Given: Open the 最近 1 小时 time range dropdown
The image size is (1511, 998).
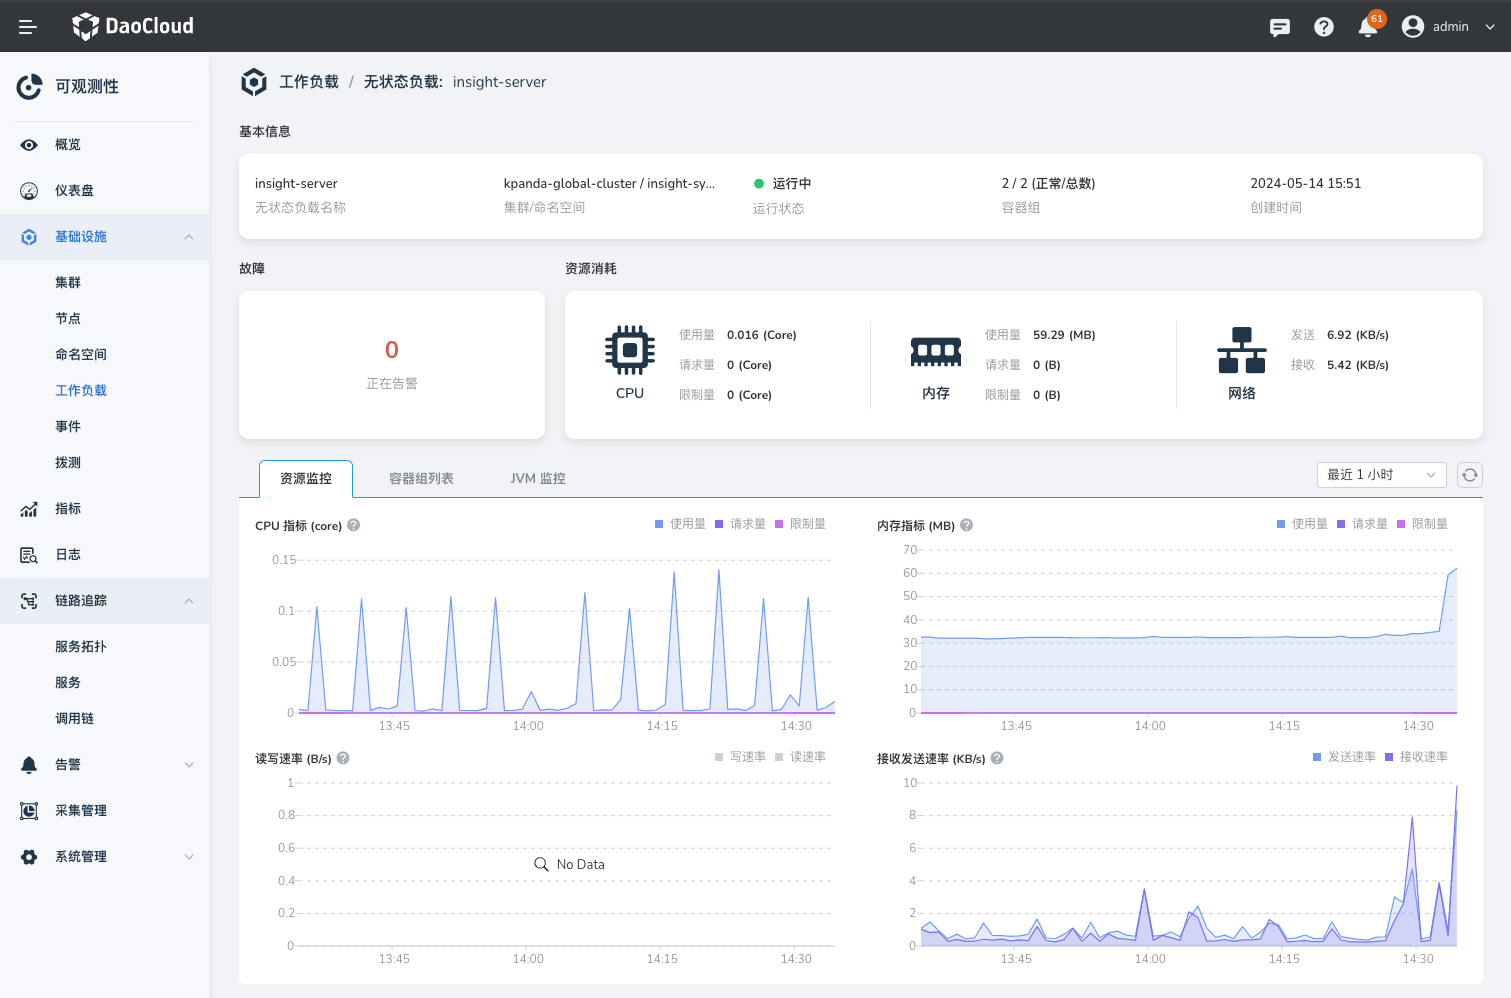Looking at the screenshot, I should click(1380, 475).
